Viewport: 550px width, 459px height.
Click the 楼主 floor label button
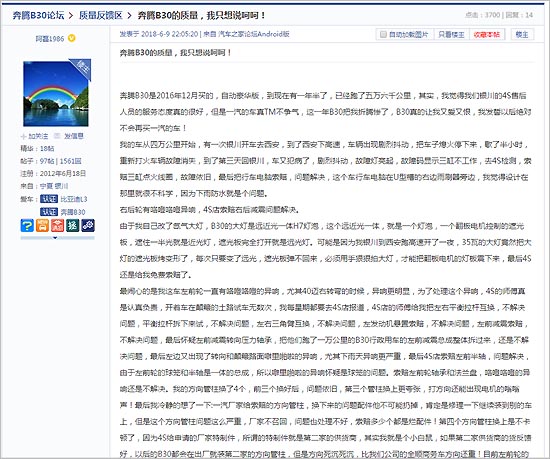click(522, 34)
